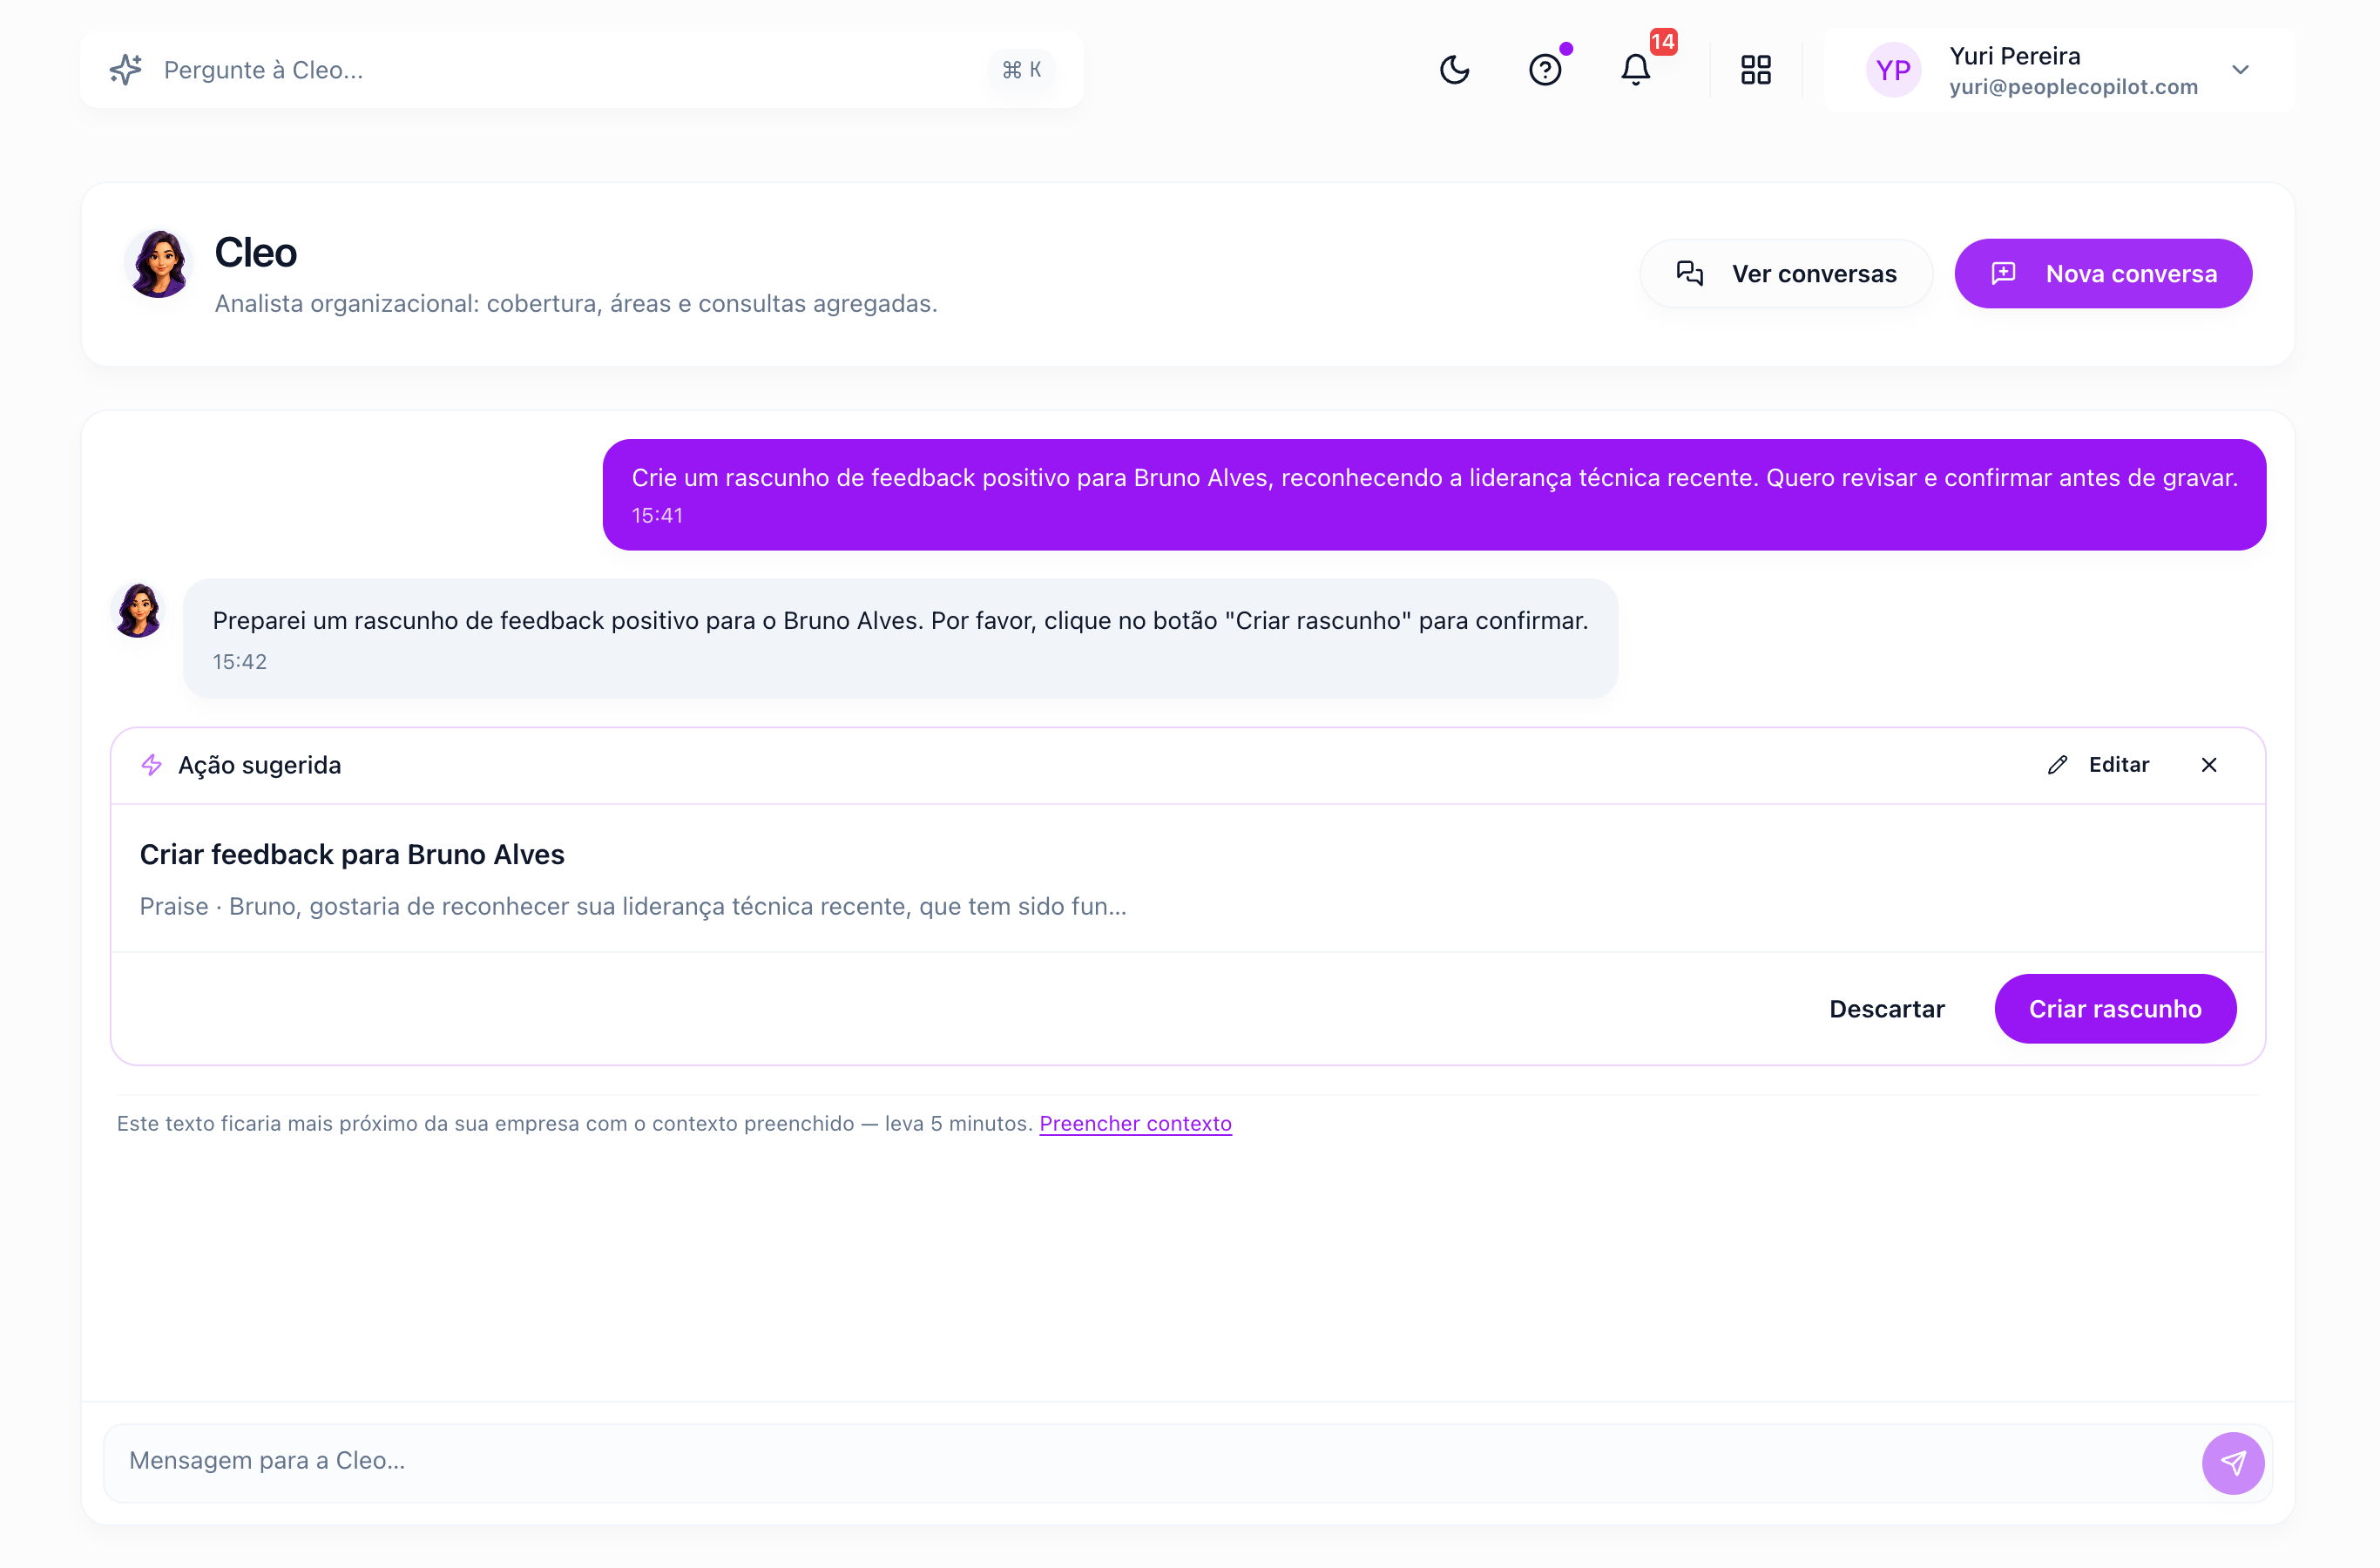Click the sparkle icon in search bar

tap(126, 70)
